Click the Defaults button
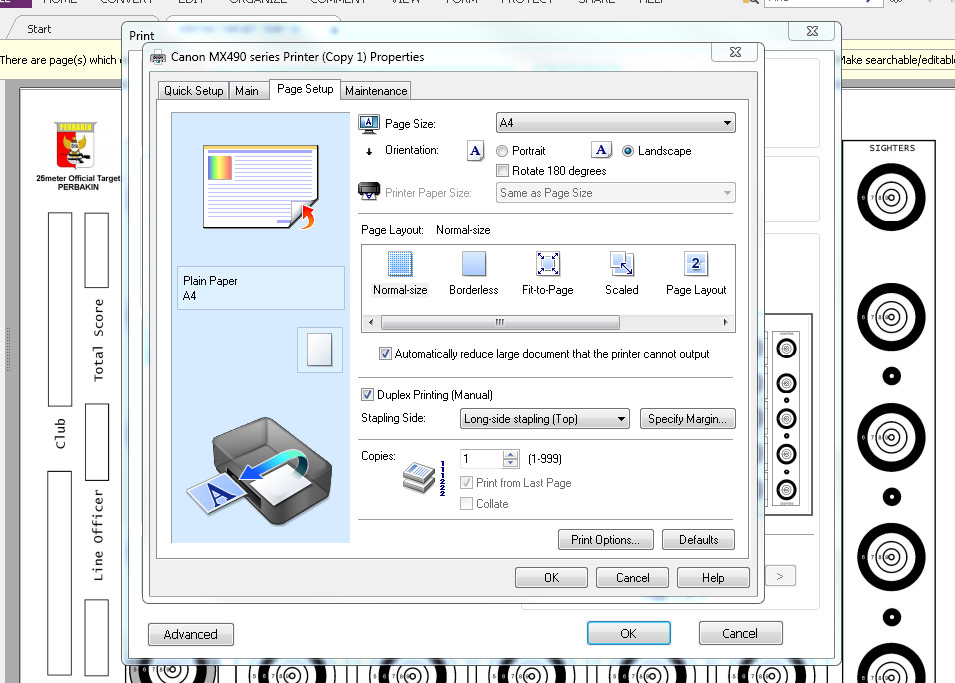The height and width of the screenshot is (683, 955). [x=699, y=540]
